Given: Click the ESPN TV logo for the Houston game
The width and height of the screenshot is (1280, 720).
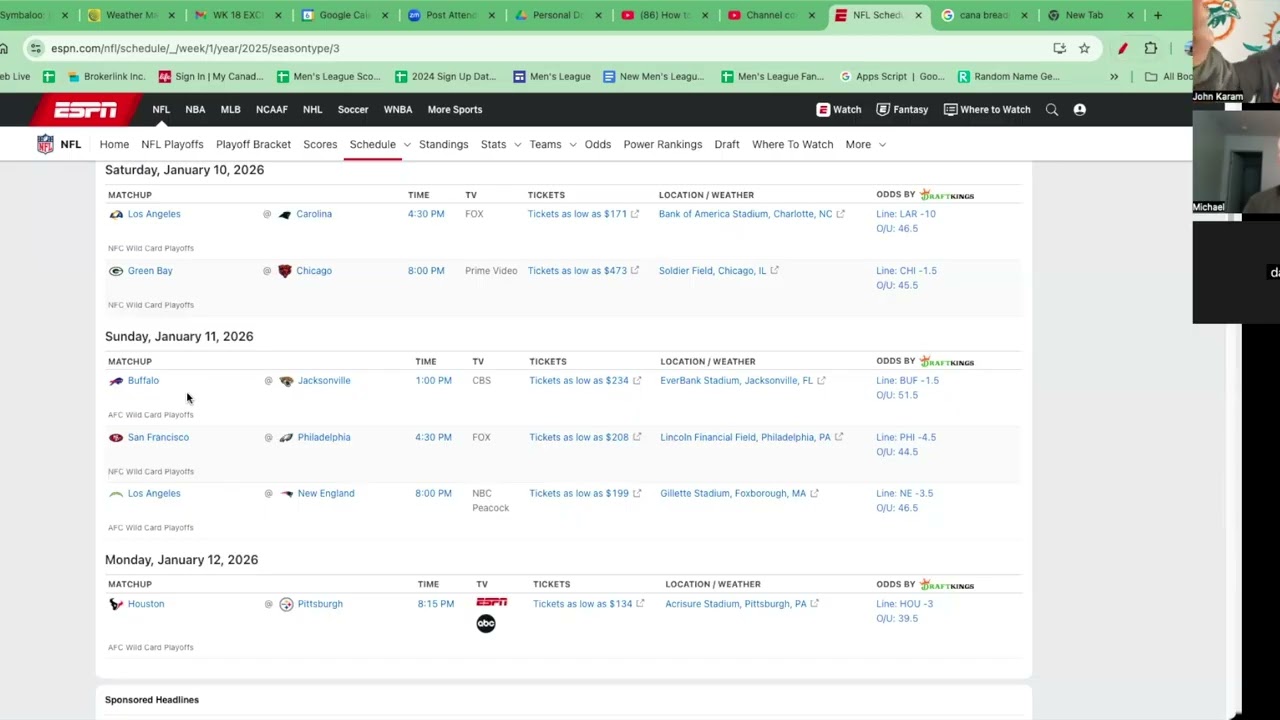Looking at the screenshot, I should tap(491, 602).
